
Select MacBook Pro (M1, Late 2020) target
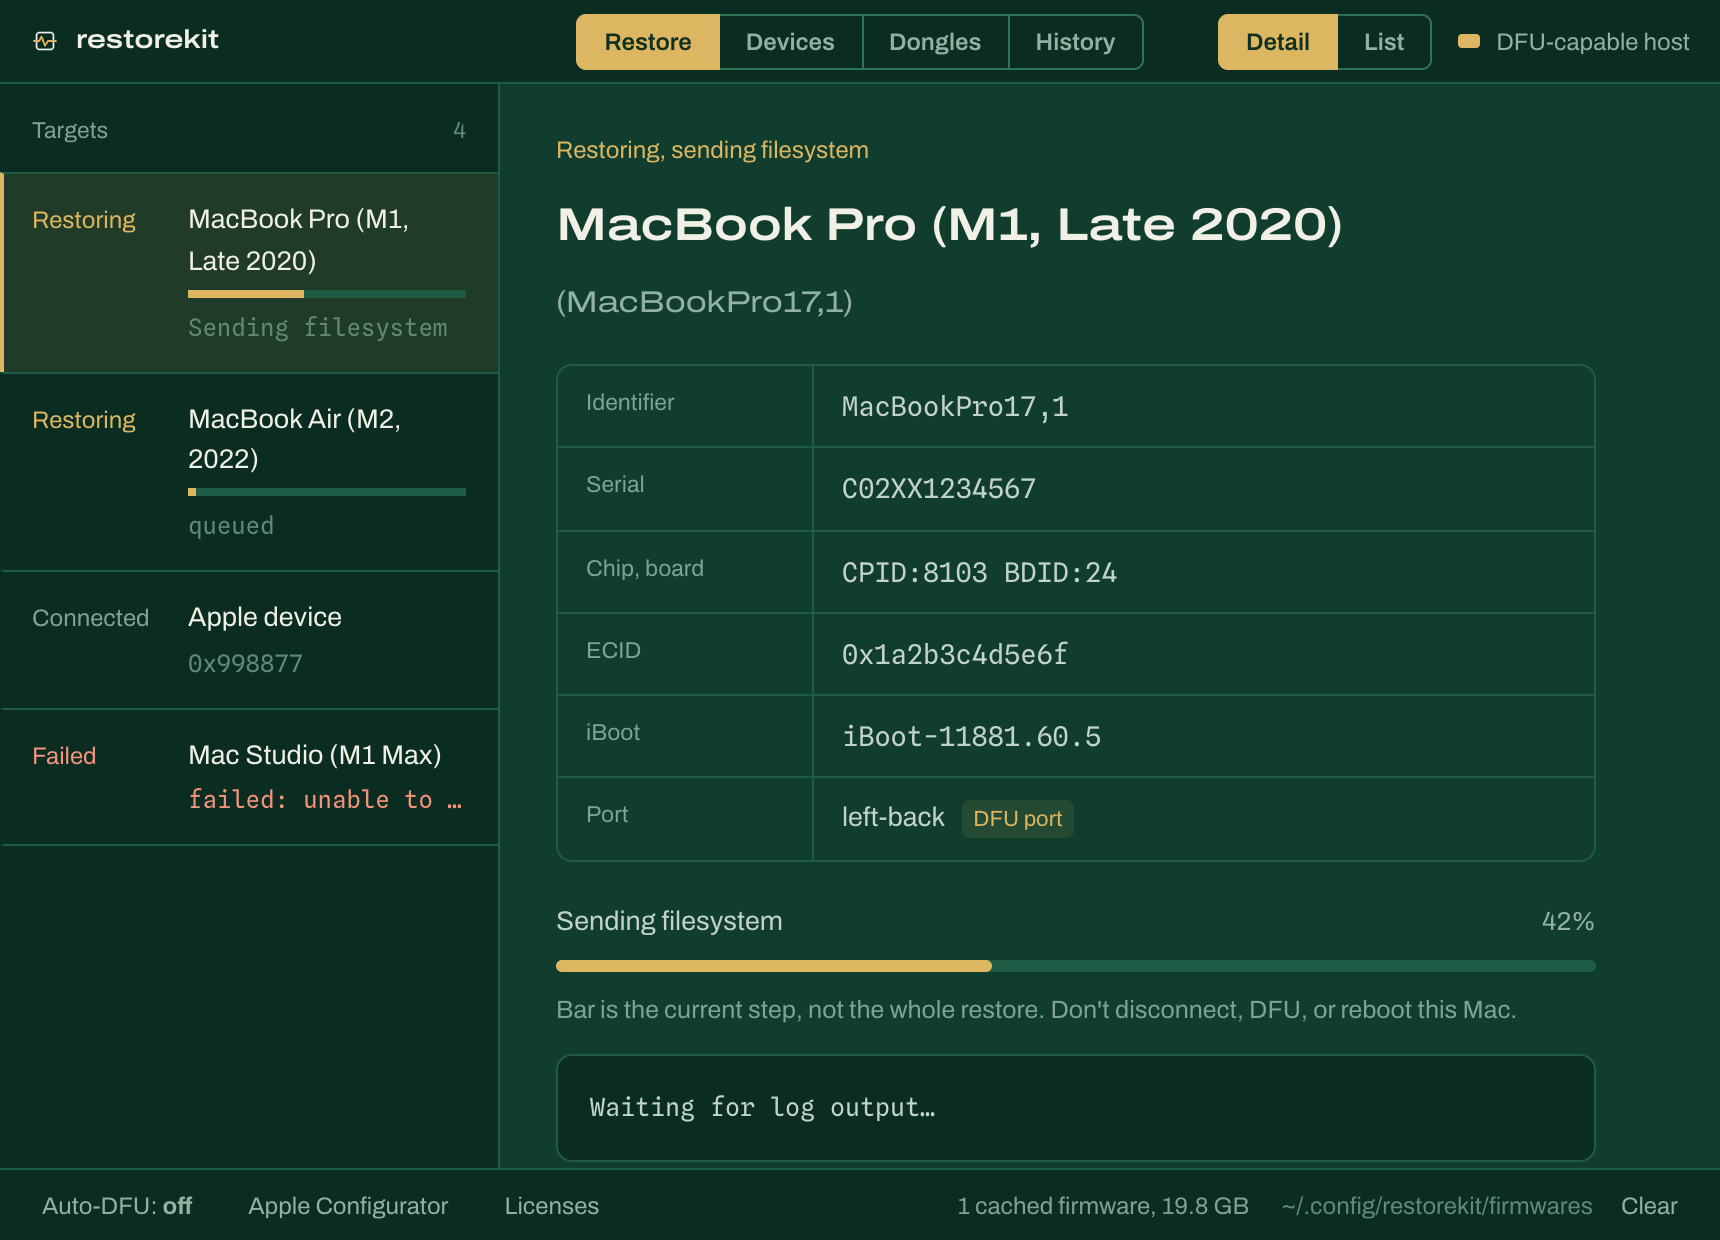[x=250, y=273]
